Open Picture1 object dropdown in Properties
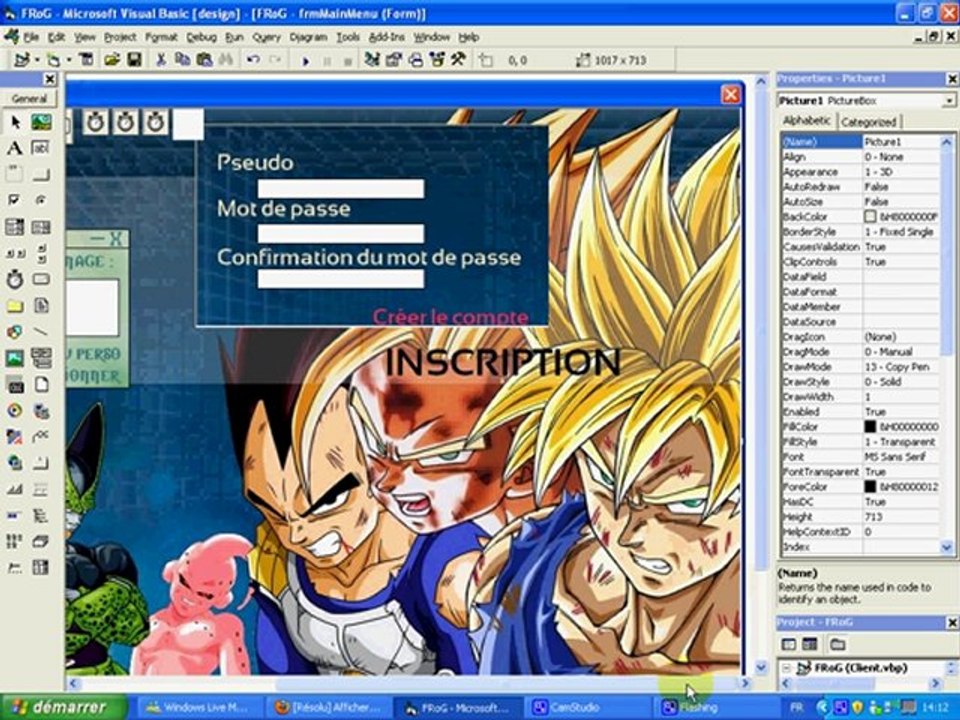Viewport: 960px width, 720px height. pos(948,100)
